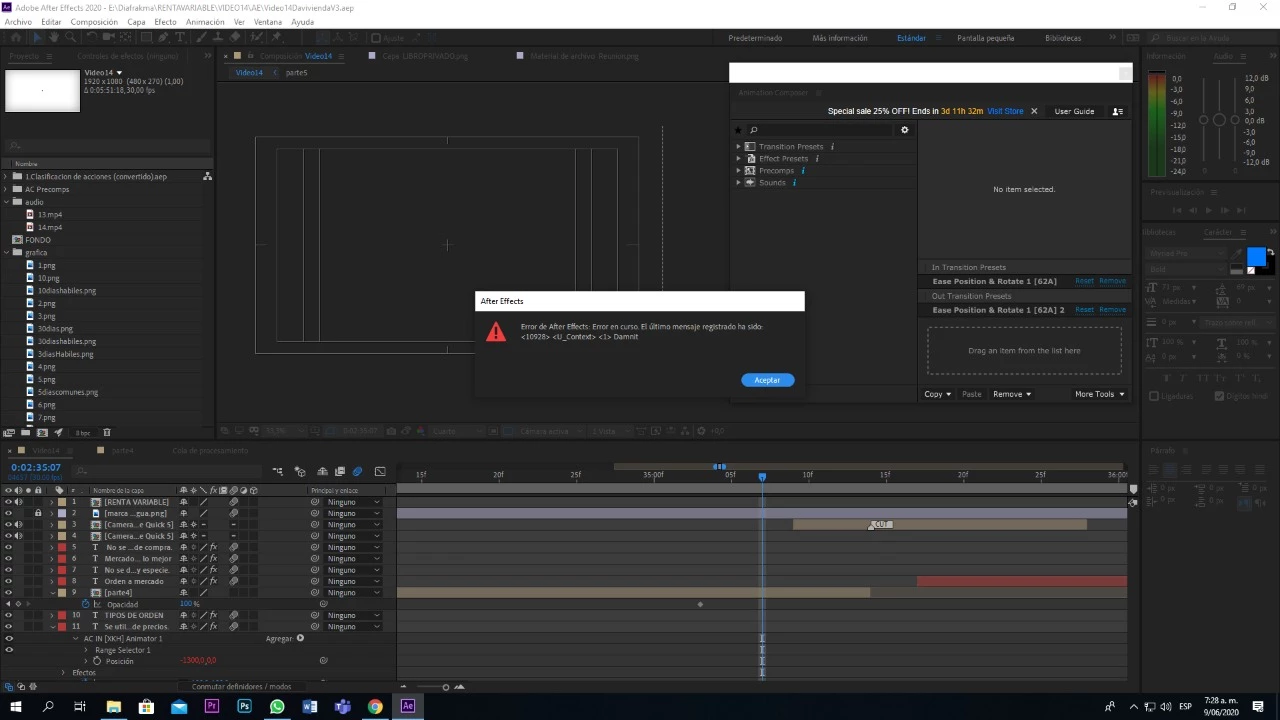Image resolution: width=1280 pixels, height=720 pixels.
Task: Click the current timecode 0:02:35:07
Action: [36, 468]
